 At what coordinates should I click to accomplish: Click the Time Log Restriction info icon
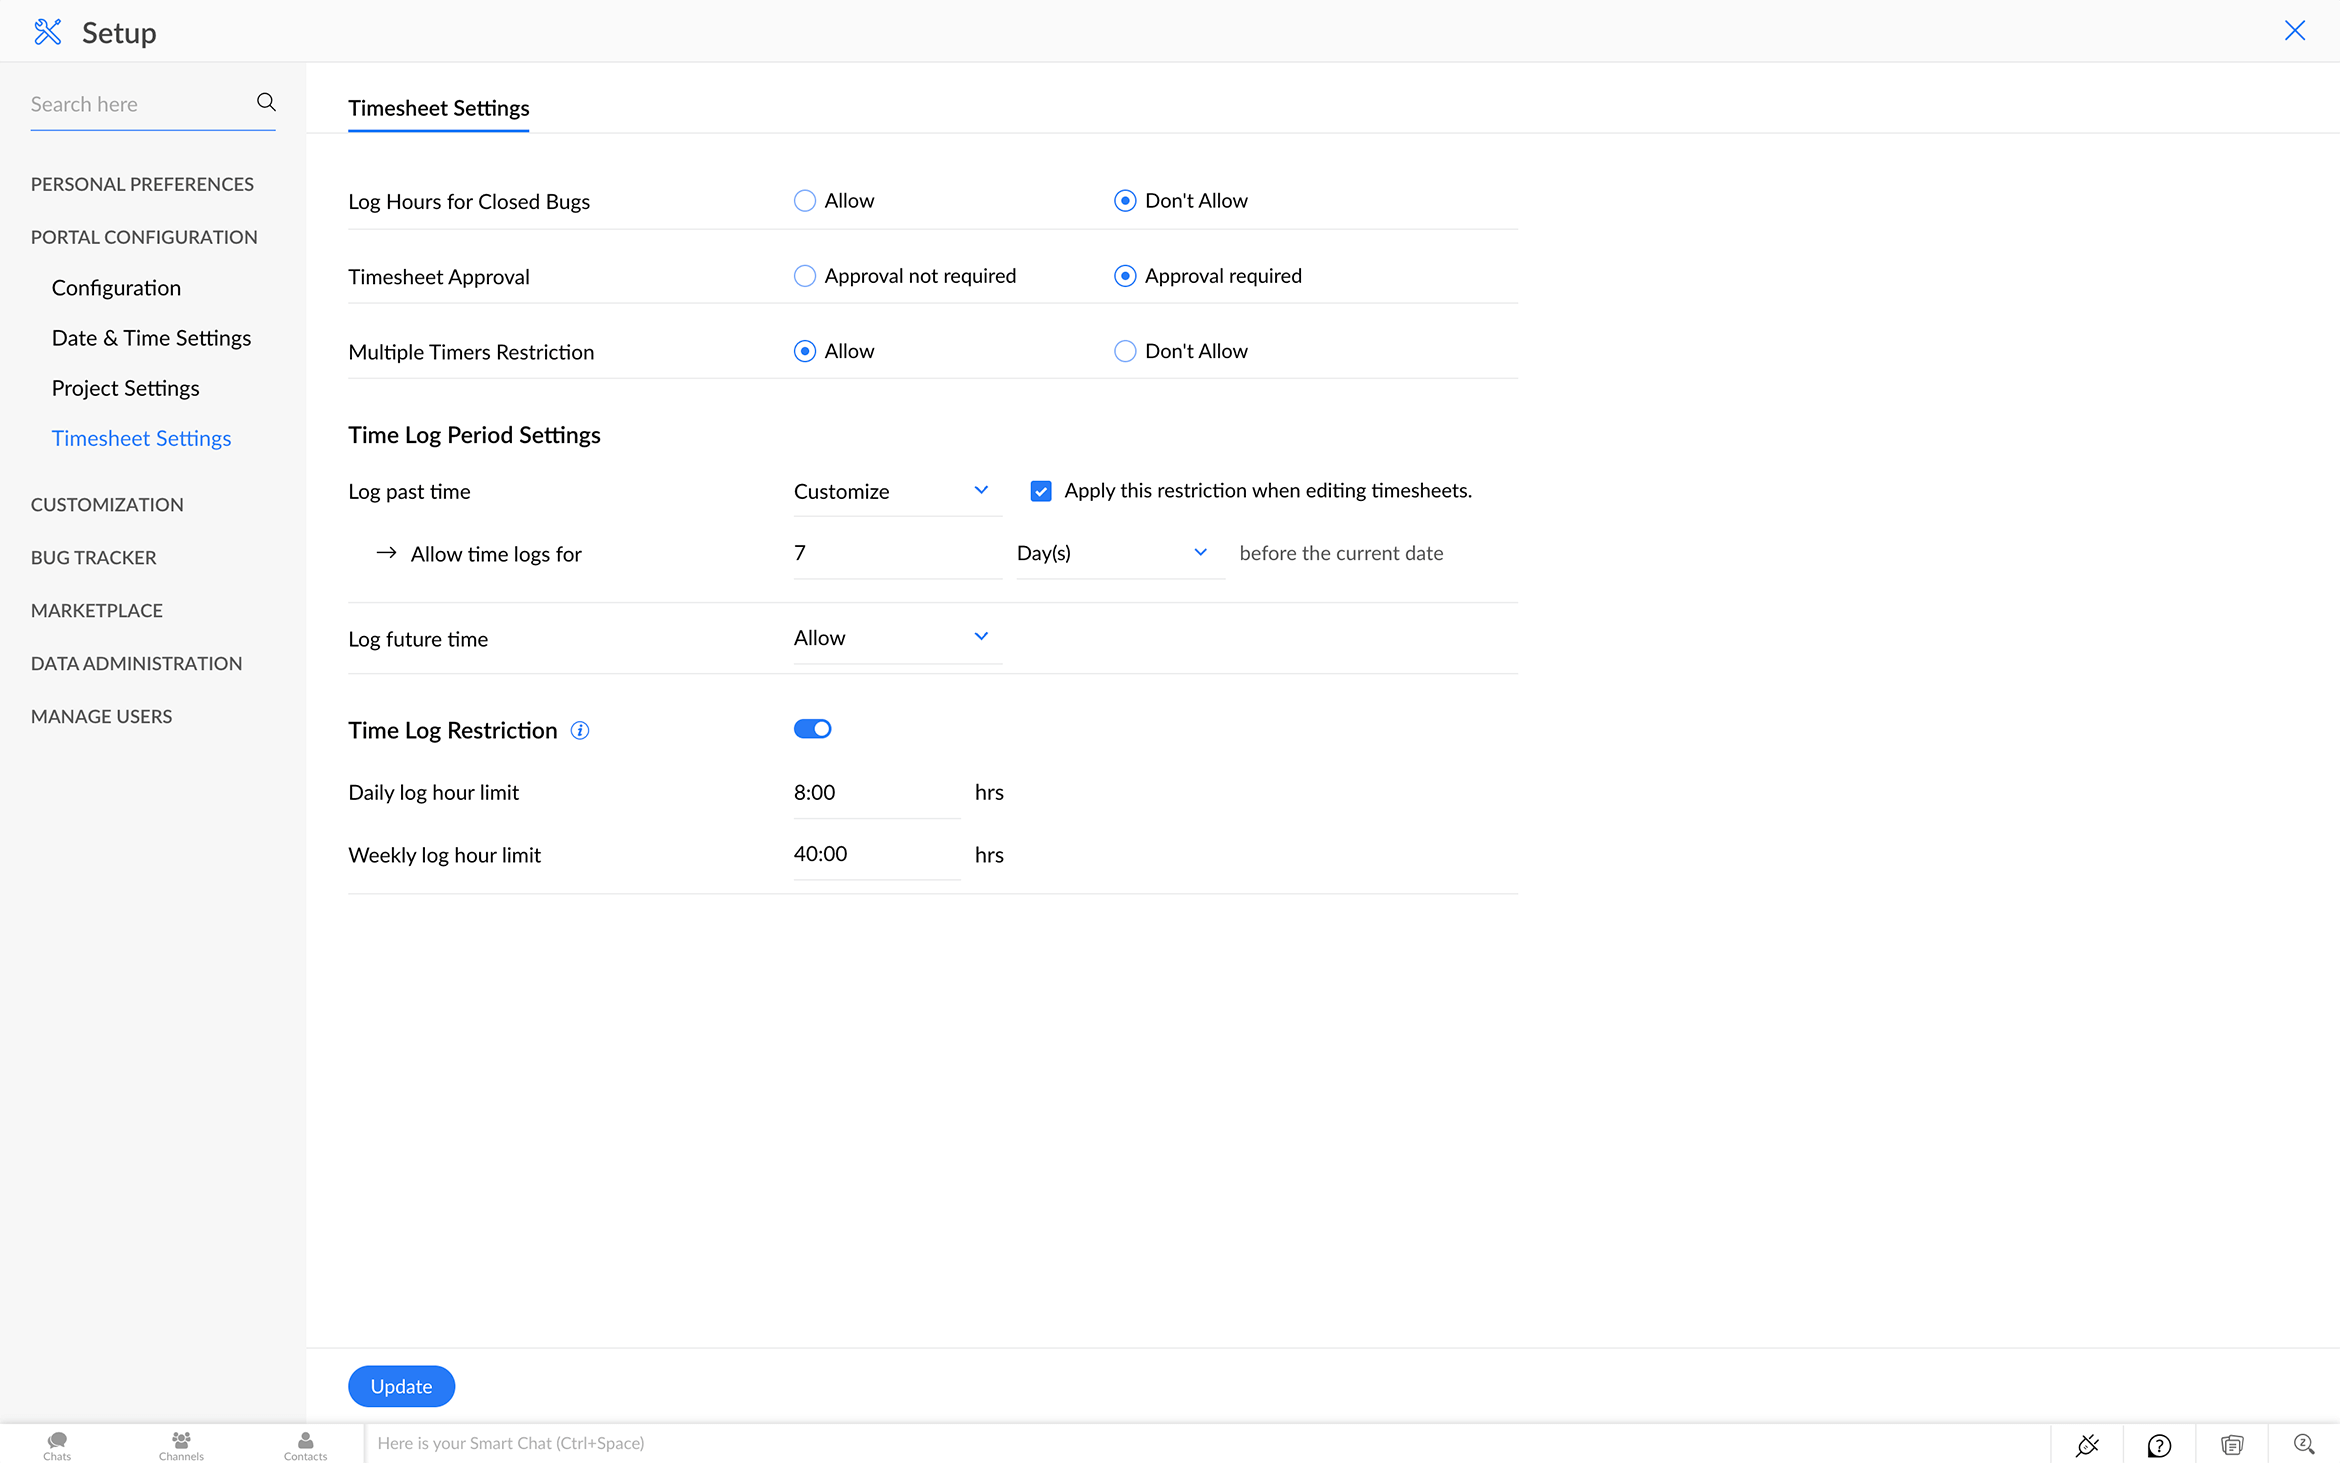click(x=580, y=728)
